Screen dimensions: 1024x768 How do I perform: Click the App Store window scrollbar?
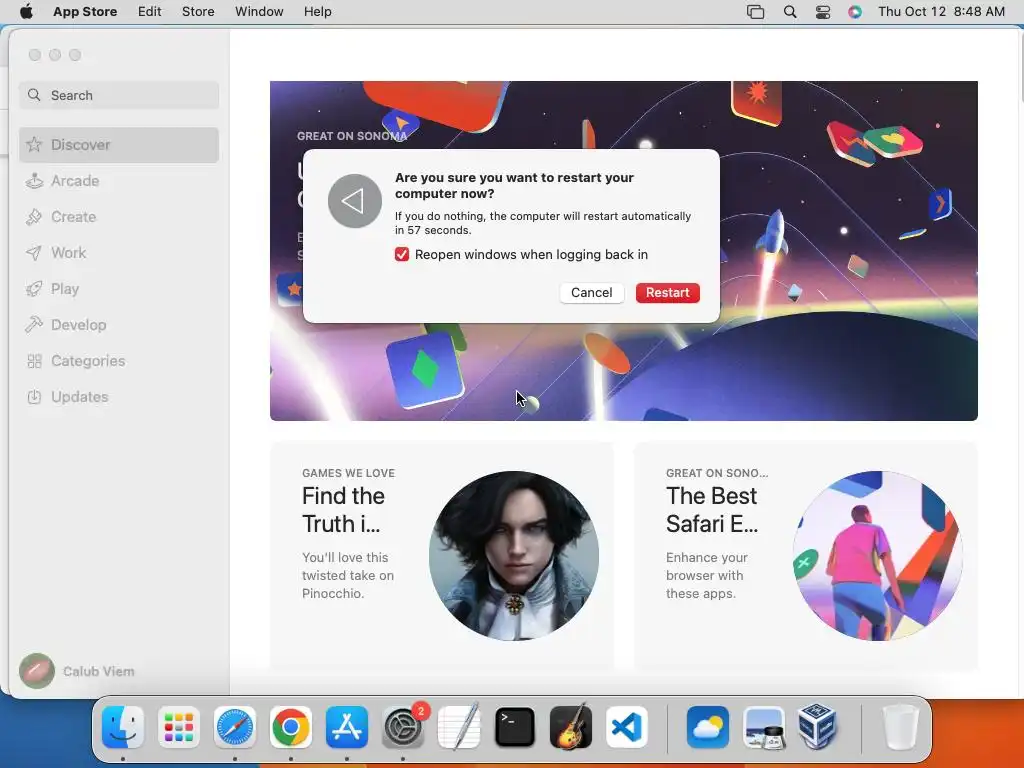[1020, 69]
